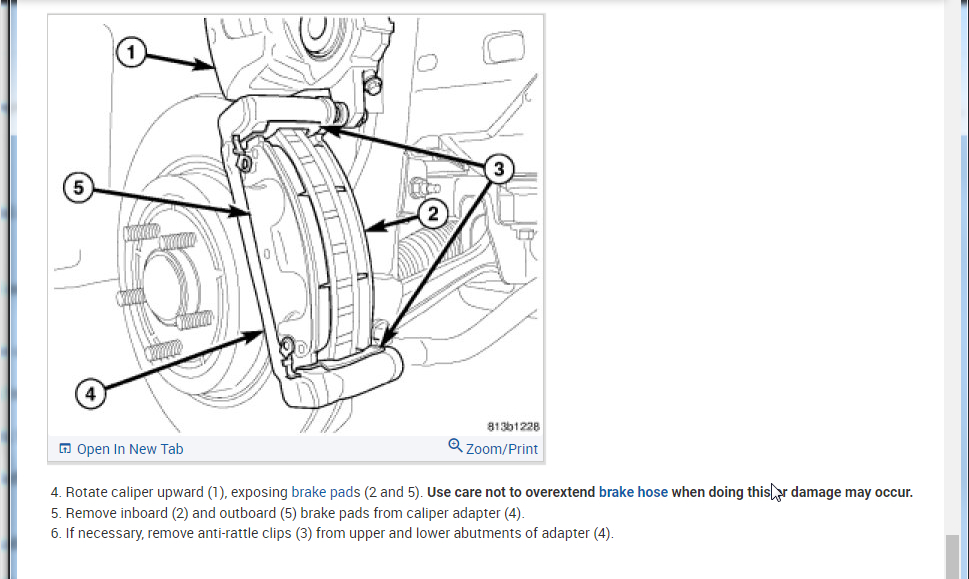Viewport: 969px width, 579px height.
Task: Click callout circle 2 for the inboard pad
Action: (x=433, y=214)
